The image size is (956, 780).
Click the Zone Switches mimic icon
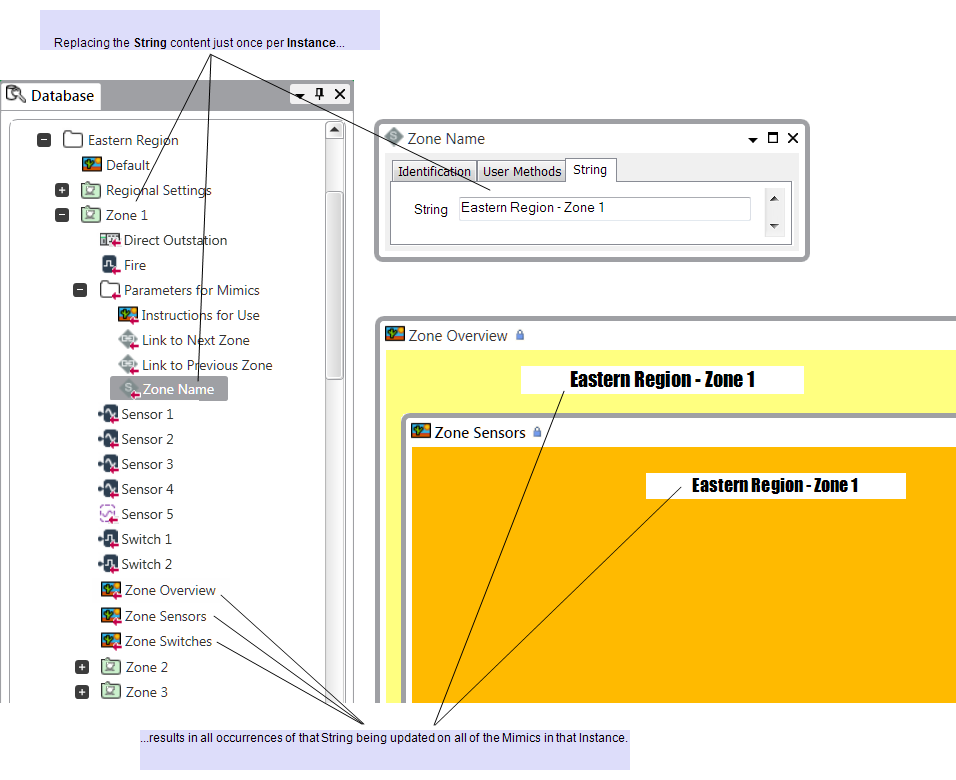[x=111, y=641]
